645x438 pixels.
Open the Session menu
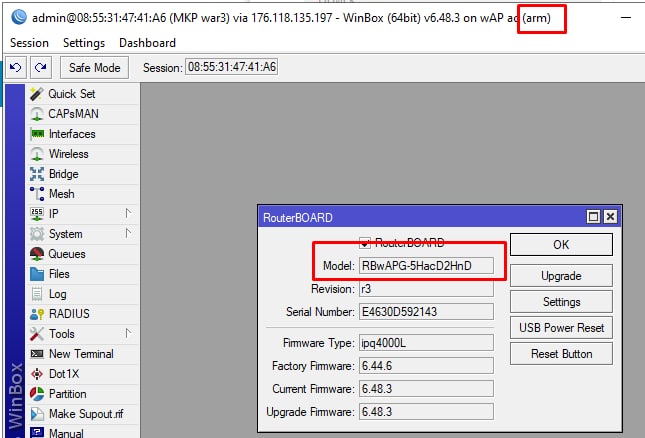[29, 43]
